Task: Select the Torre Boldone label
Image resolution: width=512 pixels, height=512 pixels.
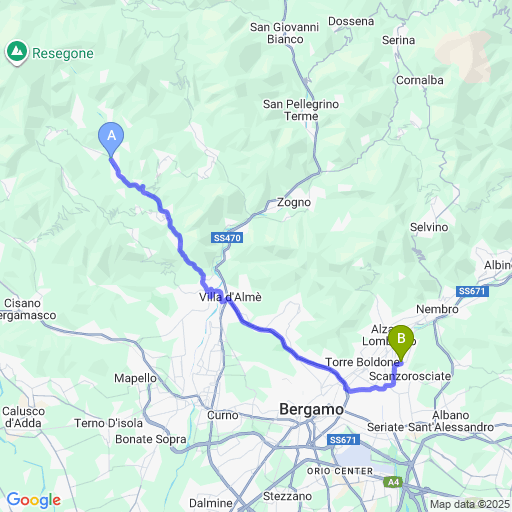Action: pyautogui.click(x=362, y=362)
